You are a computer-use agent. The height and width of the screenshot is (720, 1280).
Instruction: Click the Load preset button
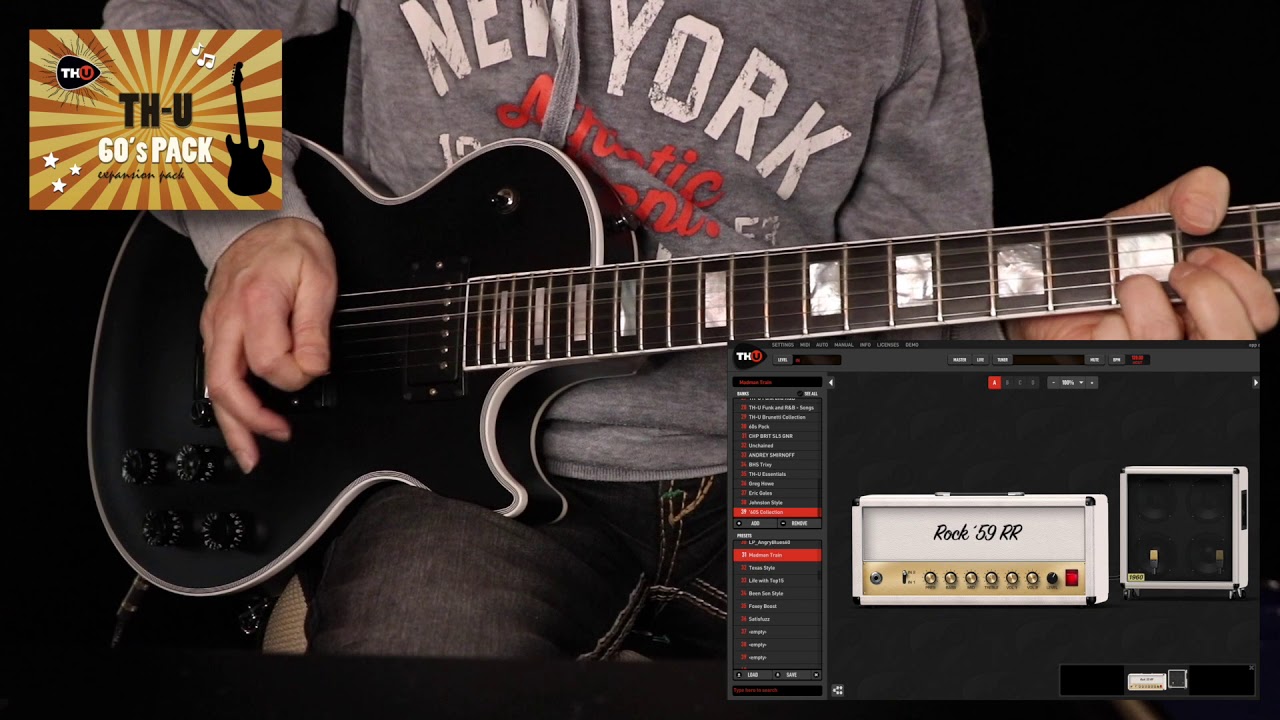coord(753,675)
